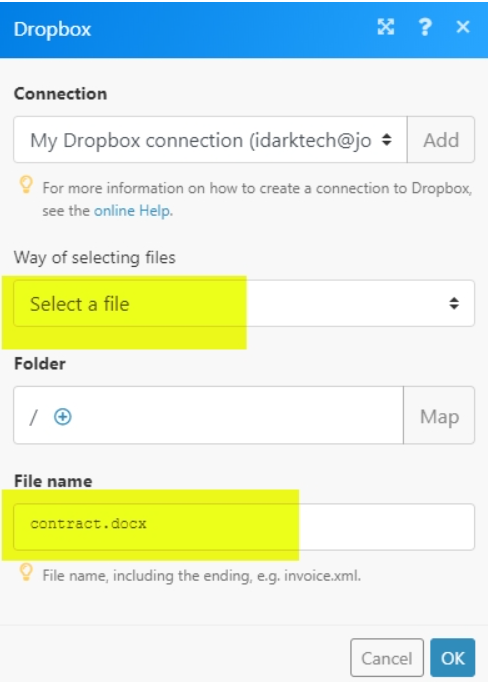Expand the Dropbox dialog to fullscreen
This screenshot has height=687, width=488.
coord(385,27)
